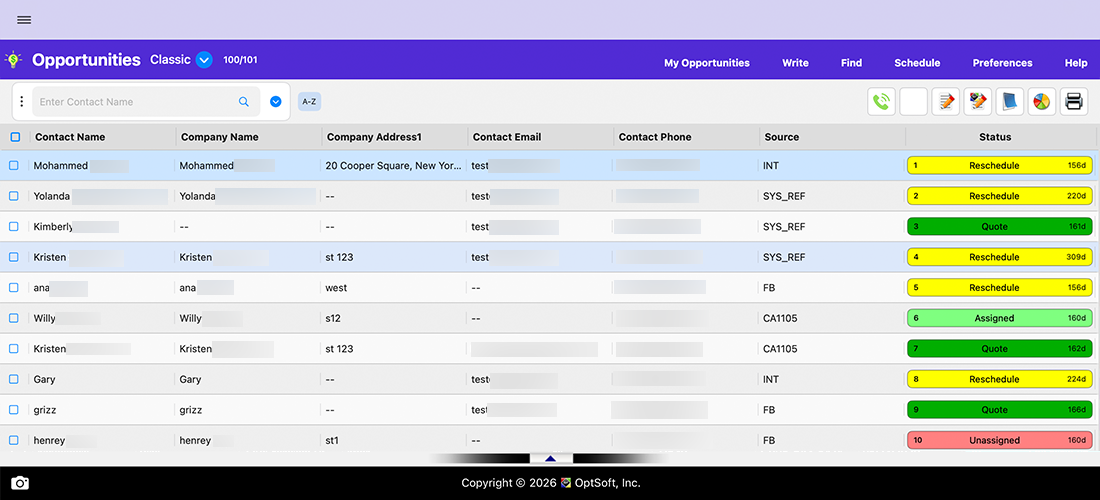Click the Opportunities lightbulb logo icon
Image resolution: width=1100 pixels, height=500 pixels.
13,60
